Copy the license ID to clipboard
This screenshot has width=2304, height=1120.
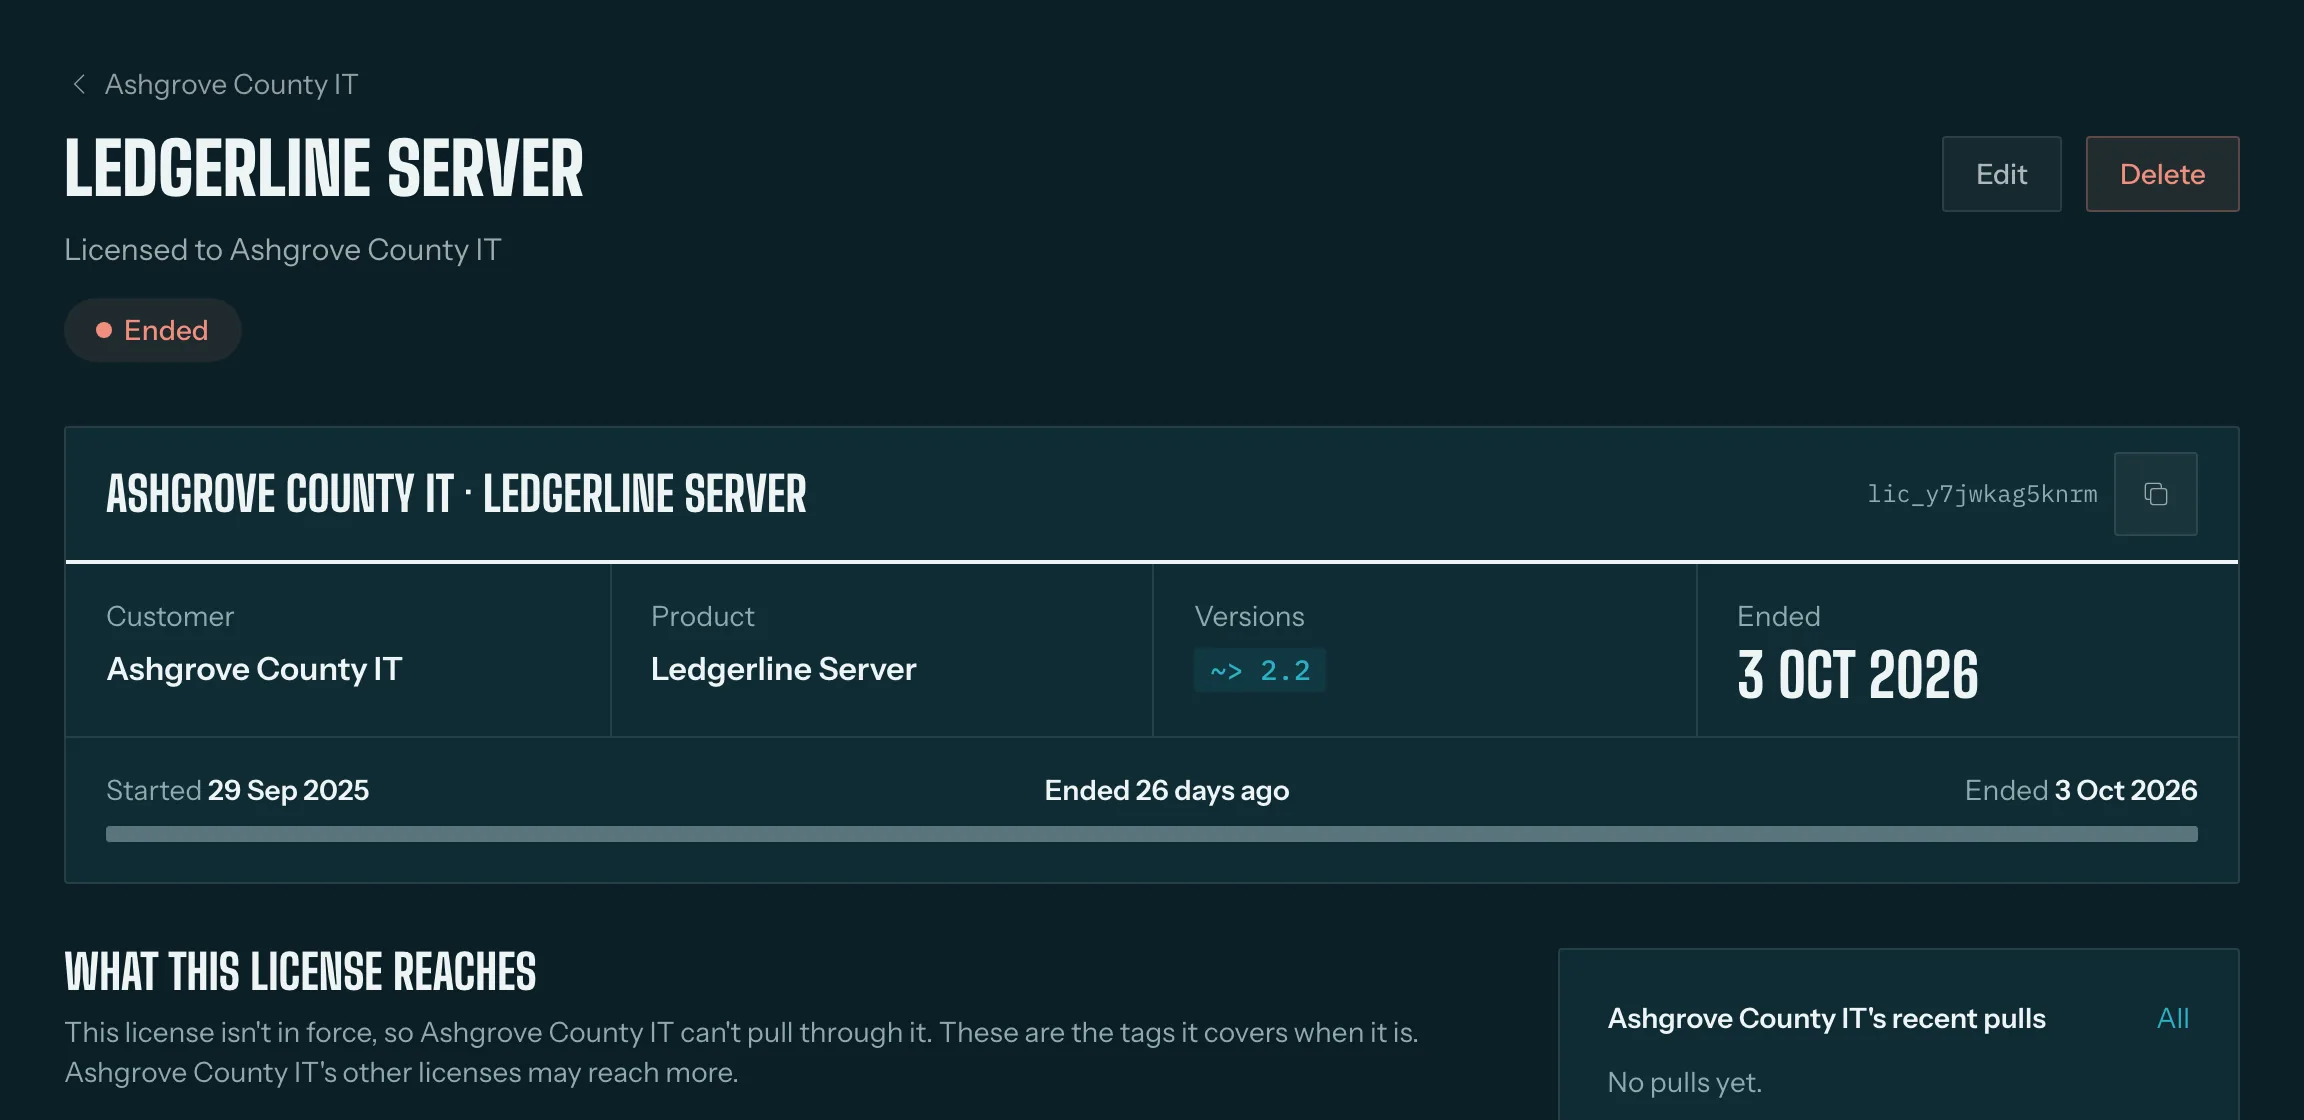point(2155,494)
